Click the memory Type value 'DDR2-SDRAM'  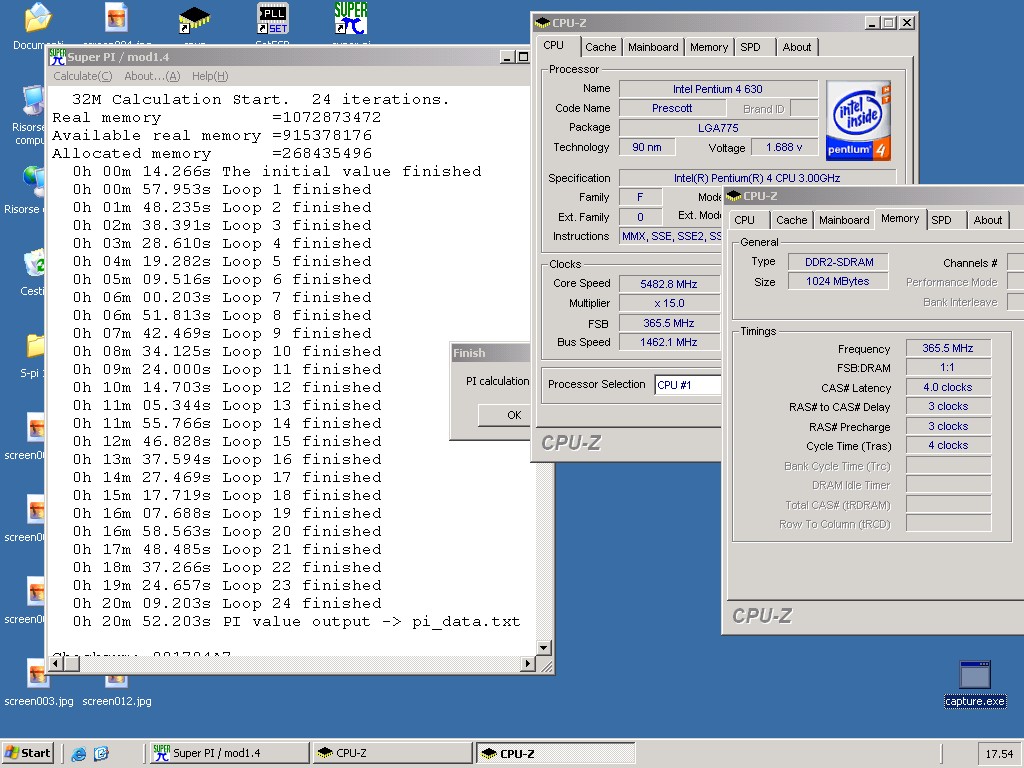click(839, 262)
